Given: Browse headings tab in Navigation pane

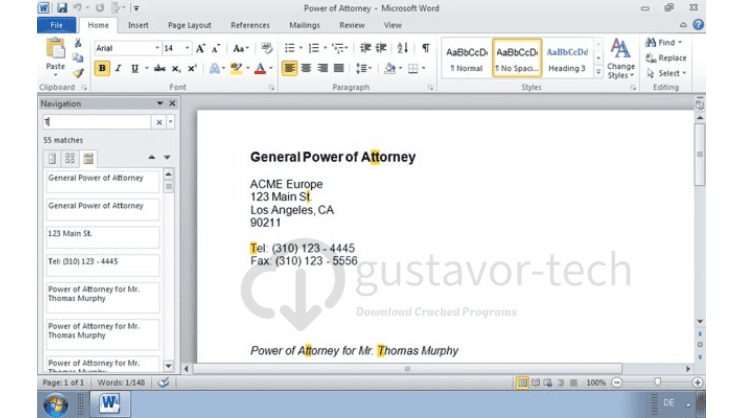Looking at the screenshot, I should [x=52, y=158].
